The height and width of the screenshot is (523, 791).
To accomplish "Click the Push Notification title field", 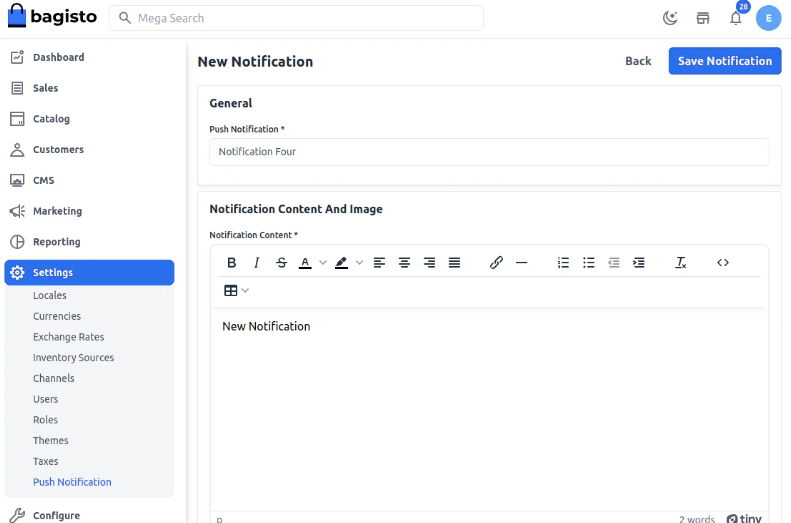I will (x=489, y=152).
